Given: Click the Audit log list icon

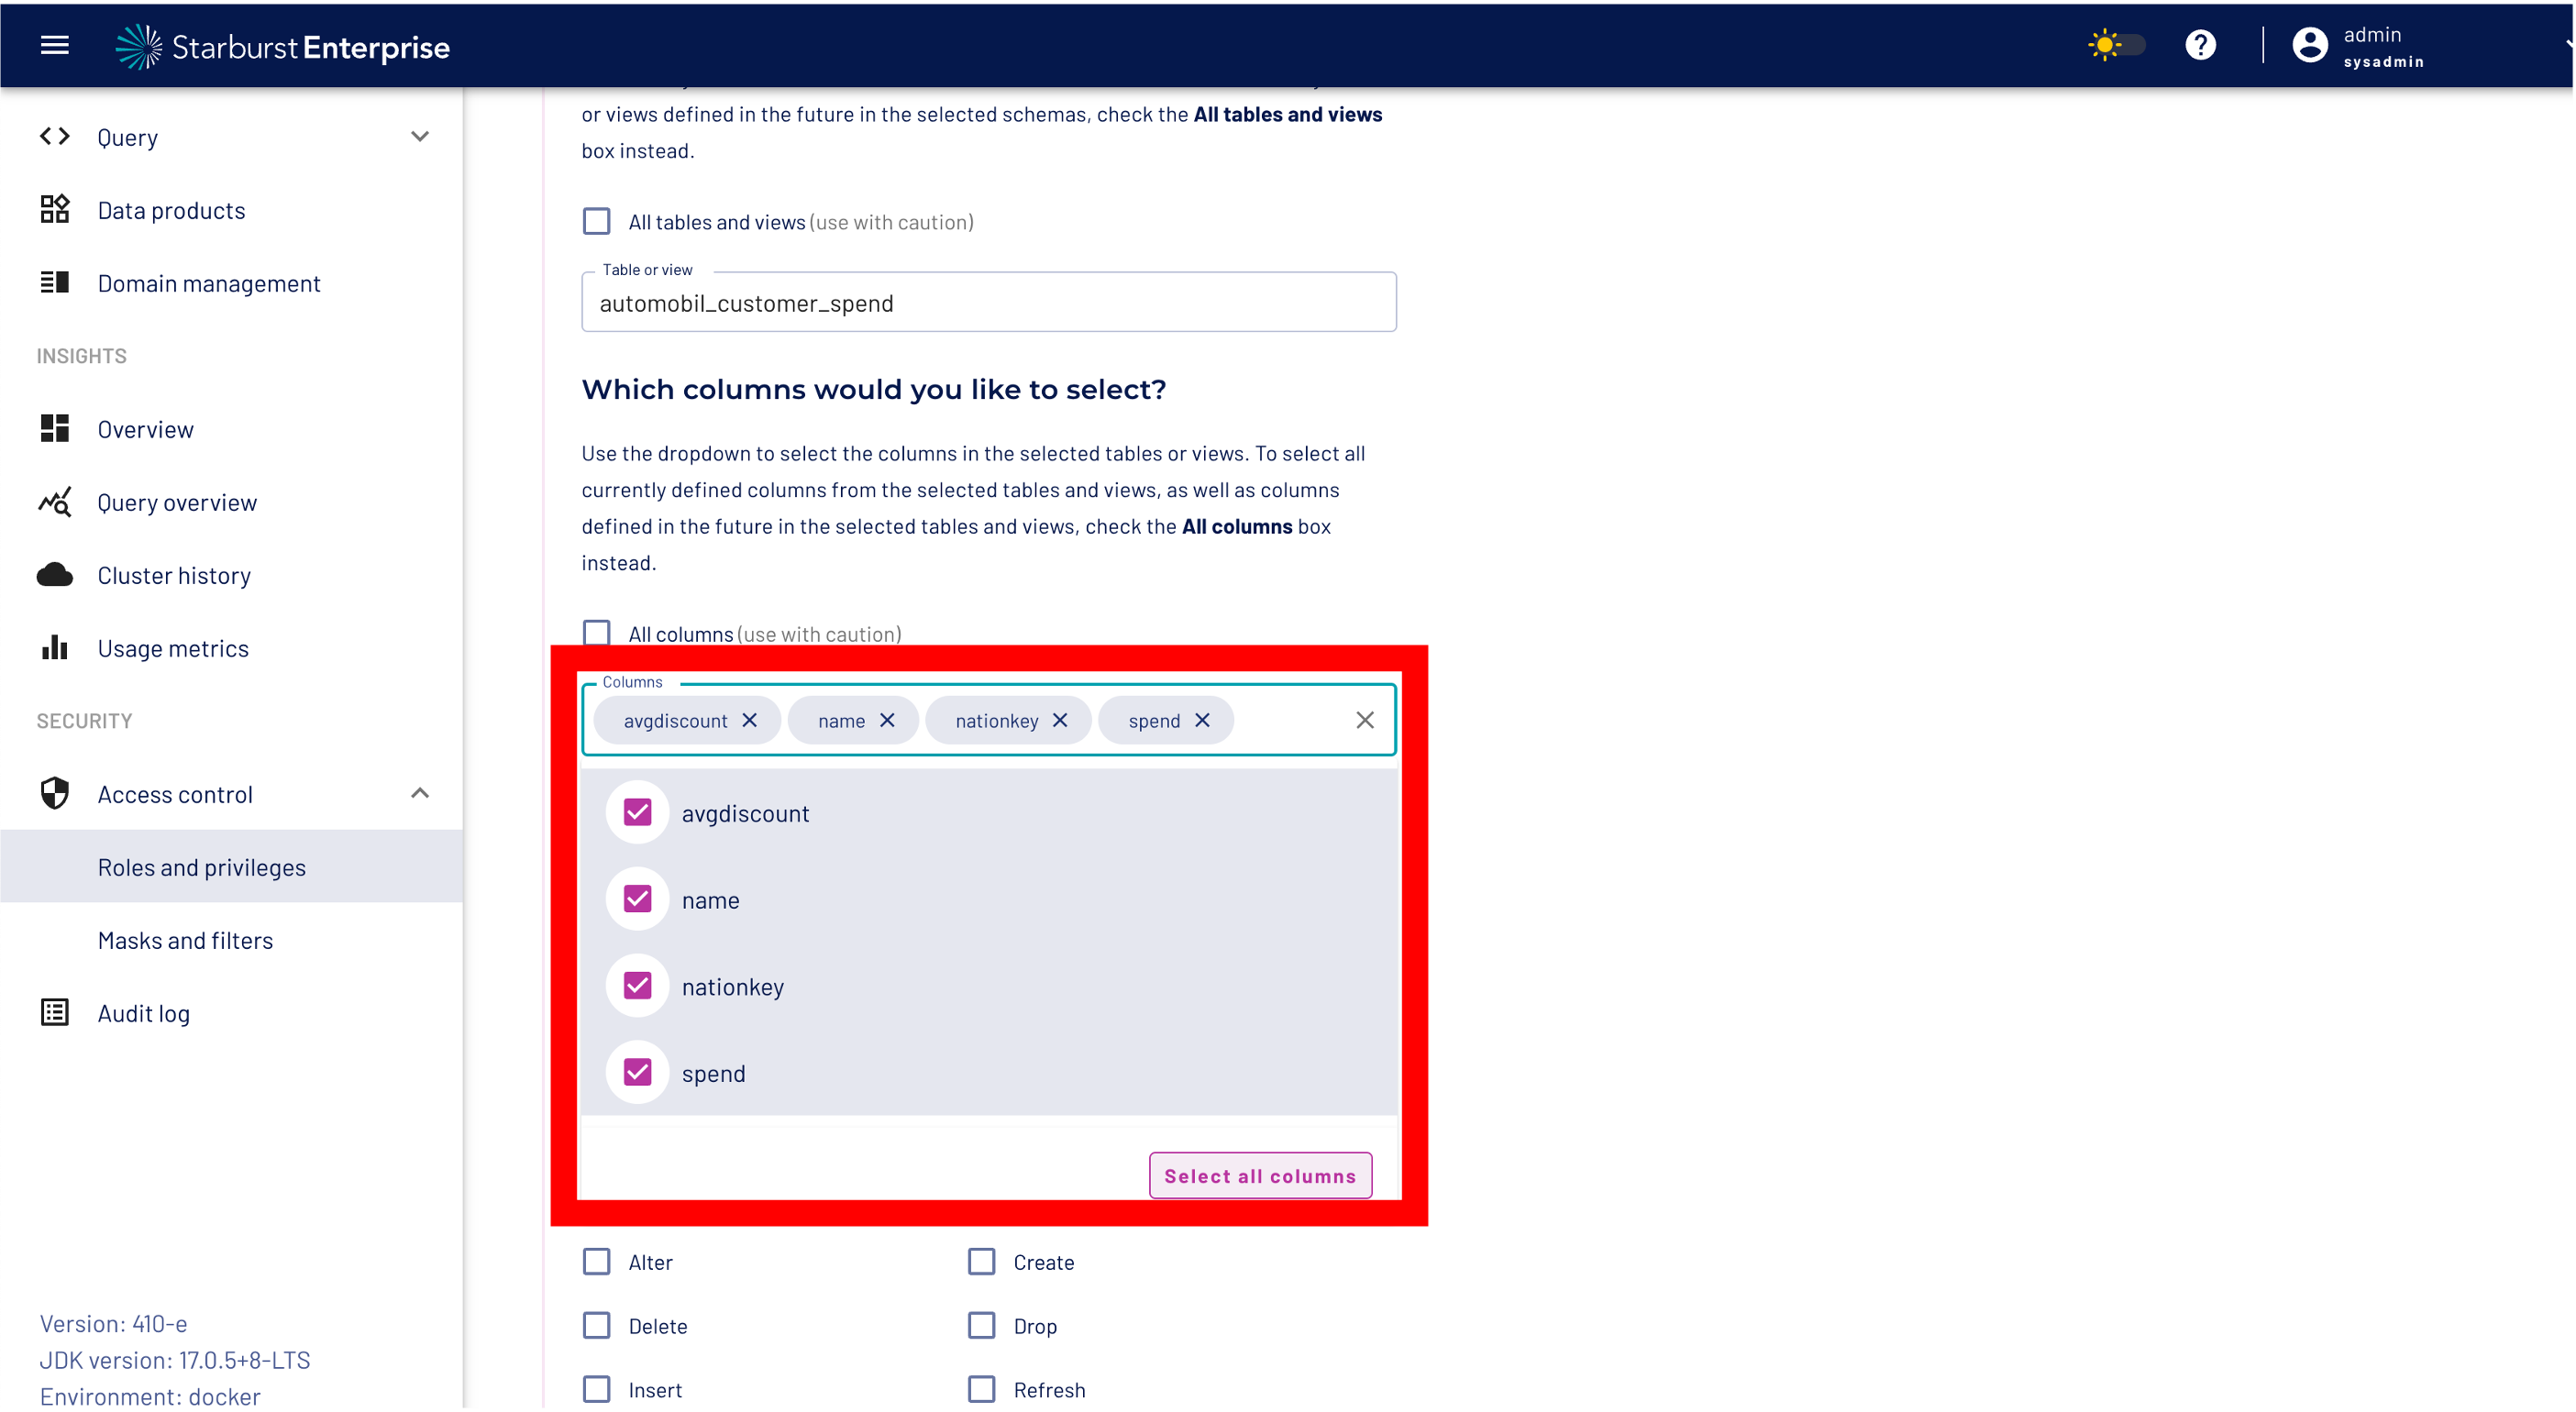Looking at the screenshot, I should pyautogui.click(x=55, y=1013).
